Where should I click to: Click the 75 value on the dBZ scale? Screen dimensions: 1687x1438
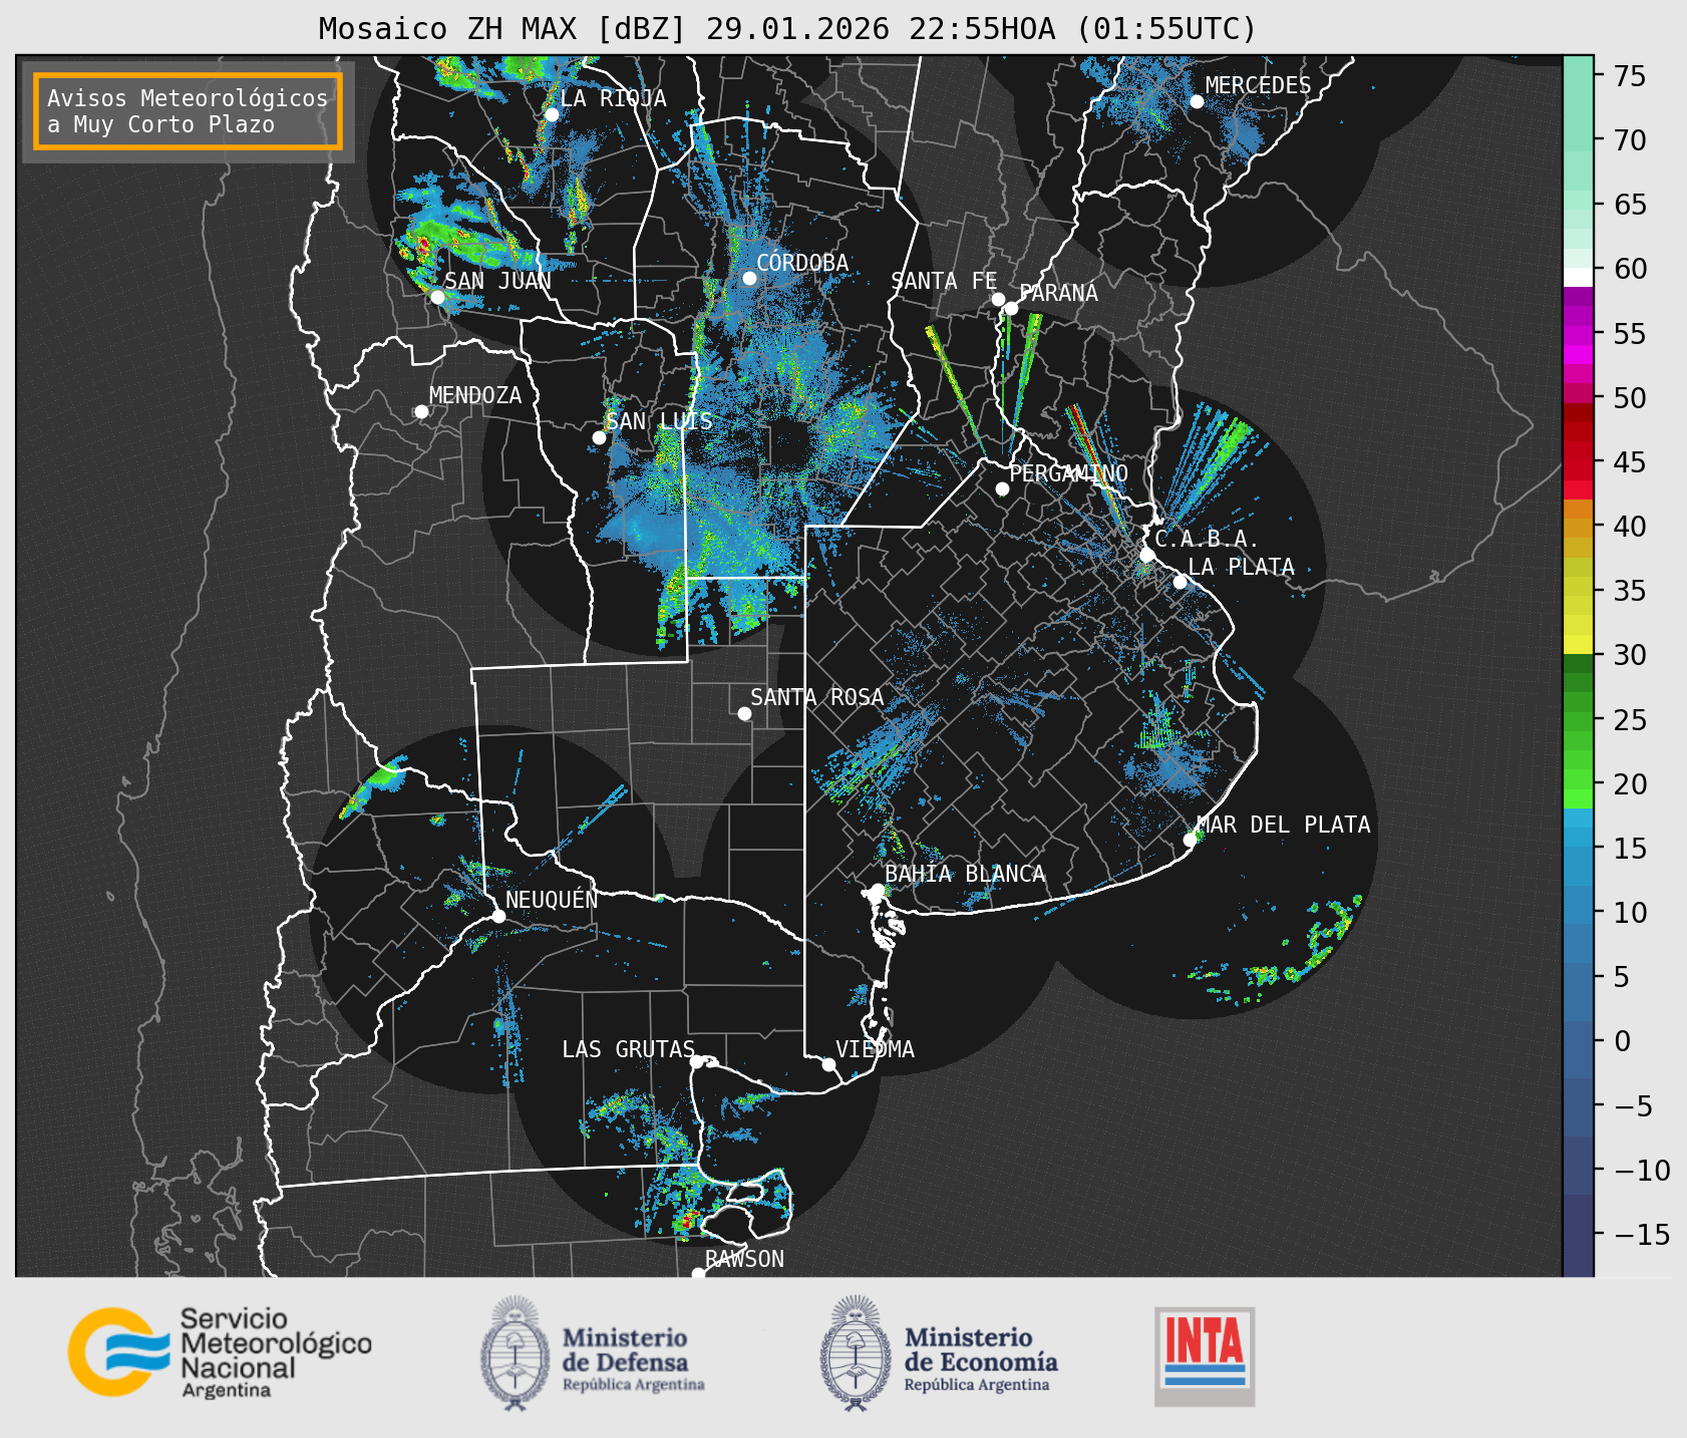tap(1629, 76)
